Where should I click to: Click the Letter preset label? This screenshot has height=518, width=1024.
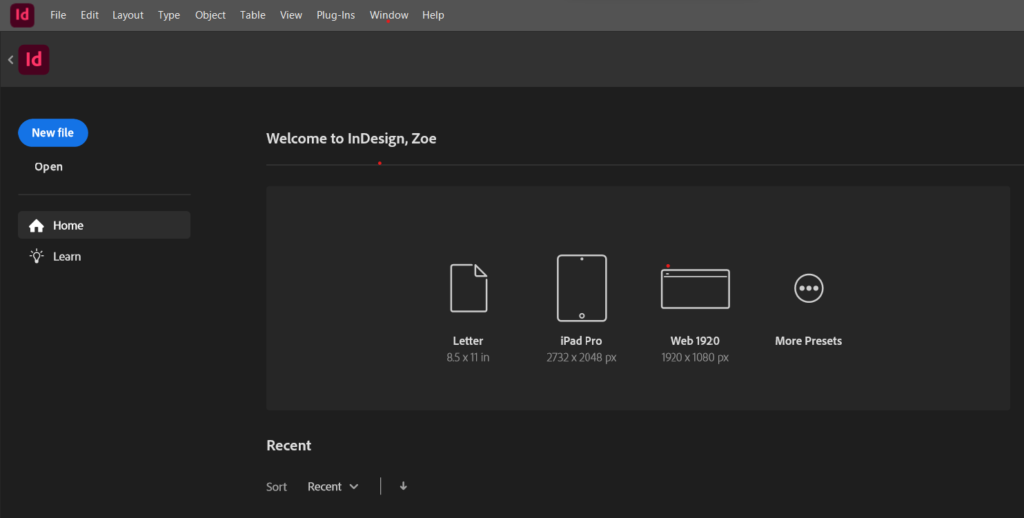pyautogui.click(x=468, y=341)
